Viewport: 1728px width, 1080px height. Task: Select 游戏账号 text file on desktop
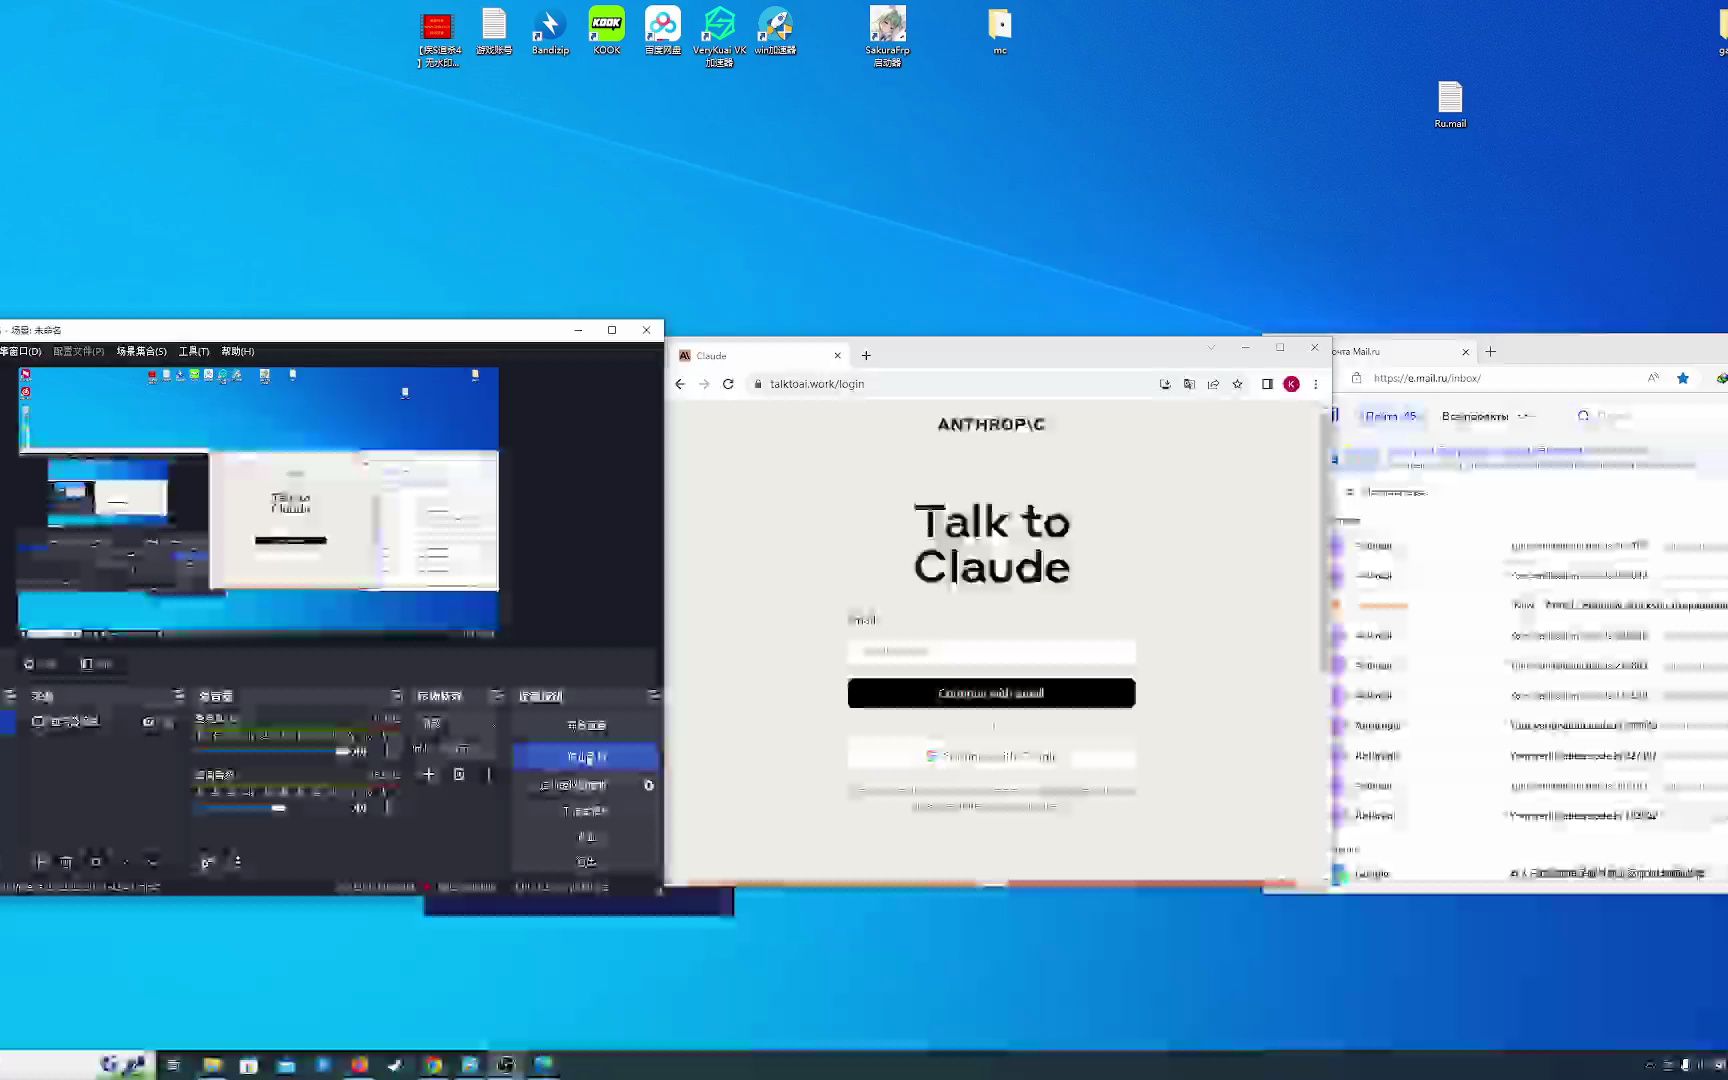point(494,31)
